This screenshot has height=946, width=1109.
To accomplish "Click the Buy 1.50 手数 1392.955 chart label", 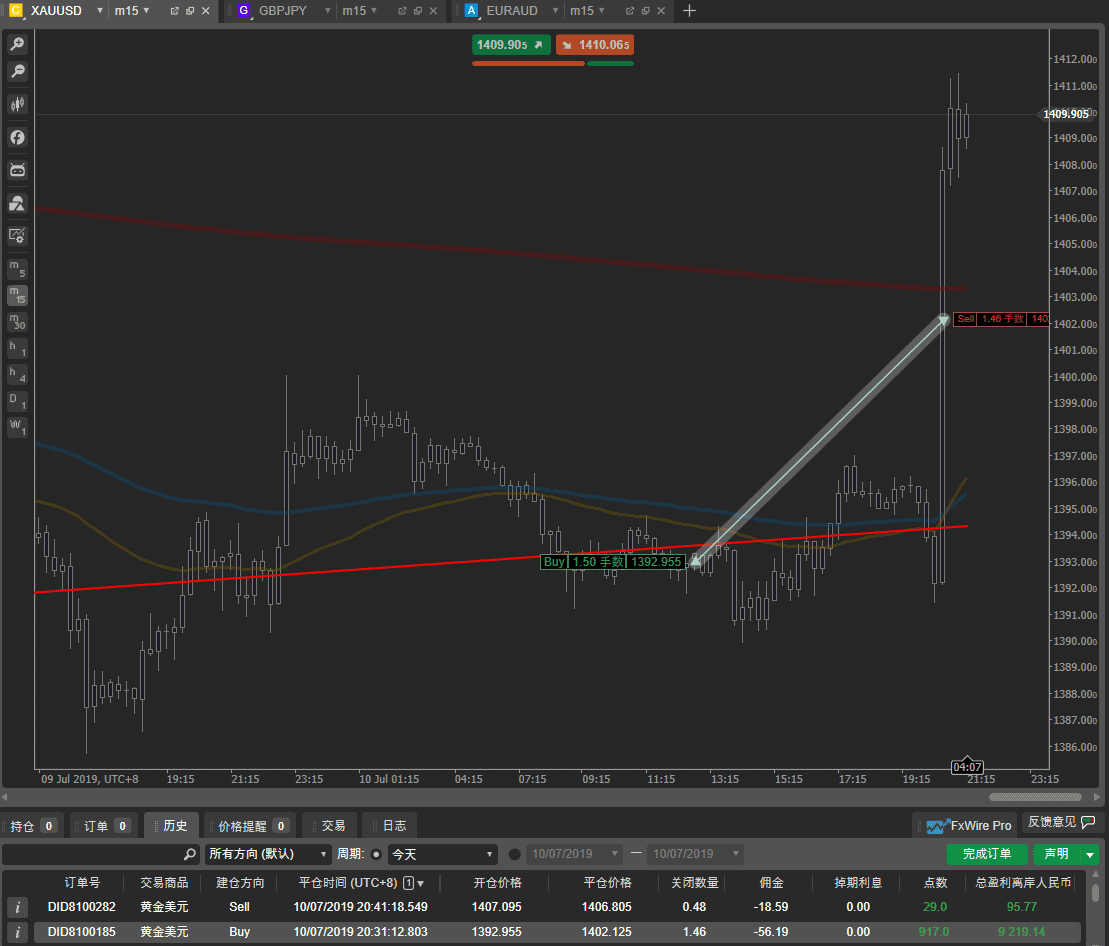I will [x=612, y=561].
